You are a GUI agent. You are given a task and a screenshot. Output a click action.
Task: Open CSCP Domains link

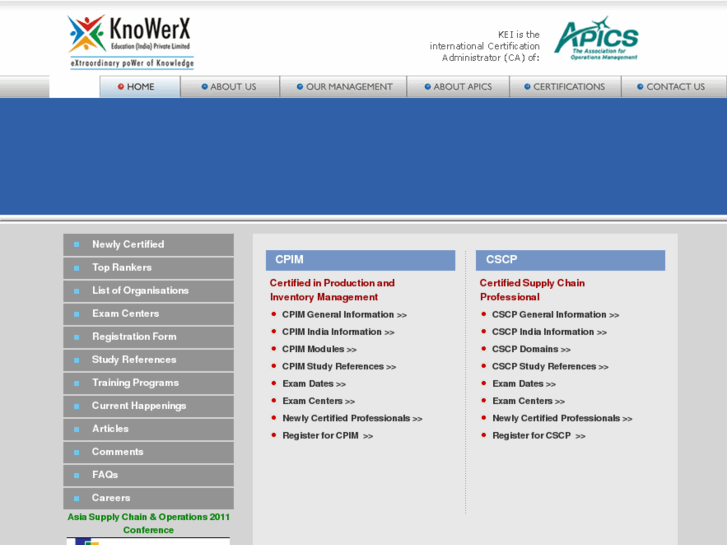click(x=531, y=349)
